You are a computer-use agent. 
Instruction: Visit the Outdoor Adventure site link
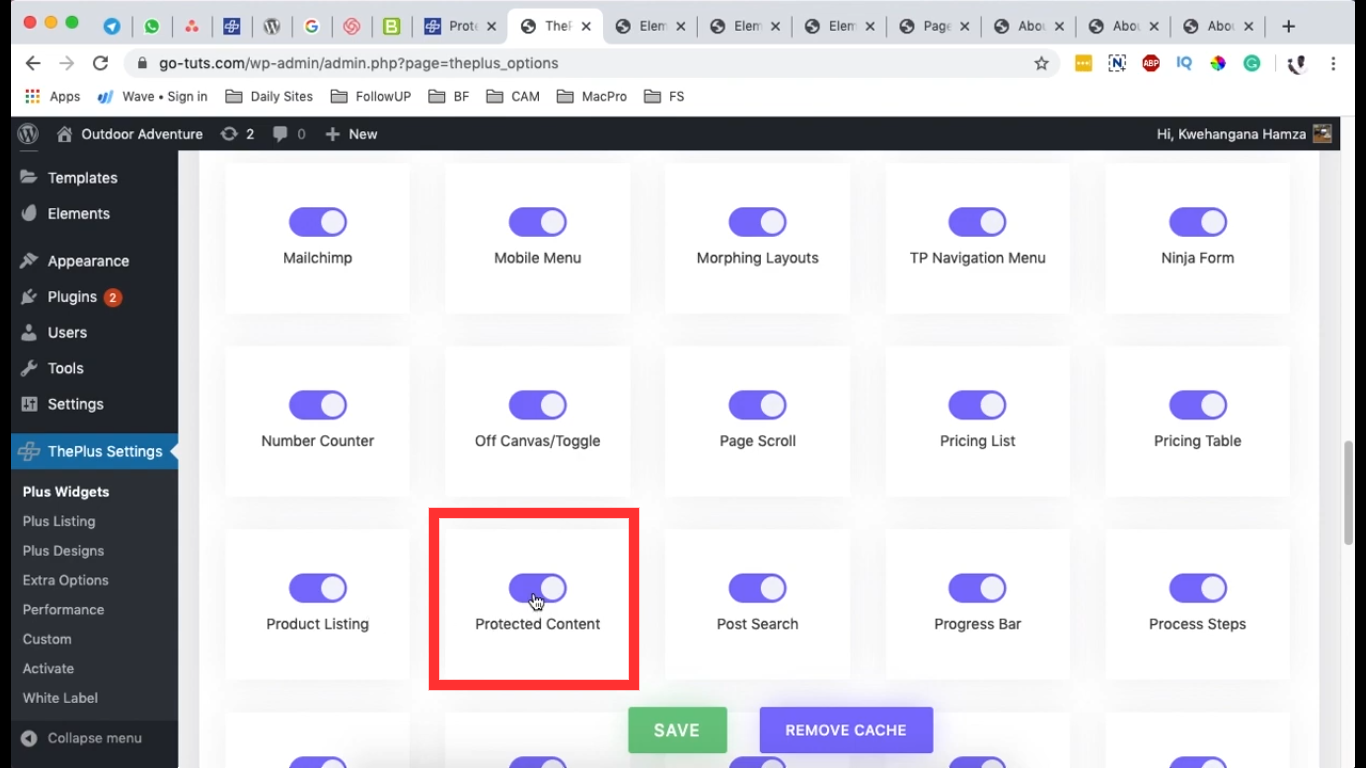tap(129, 134)
